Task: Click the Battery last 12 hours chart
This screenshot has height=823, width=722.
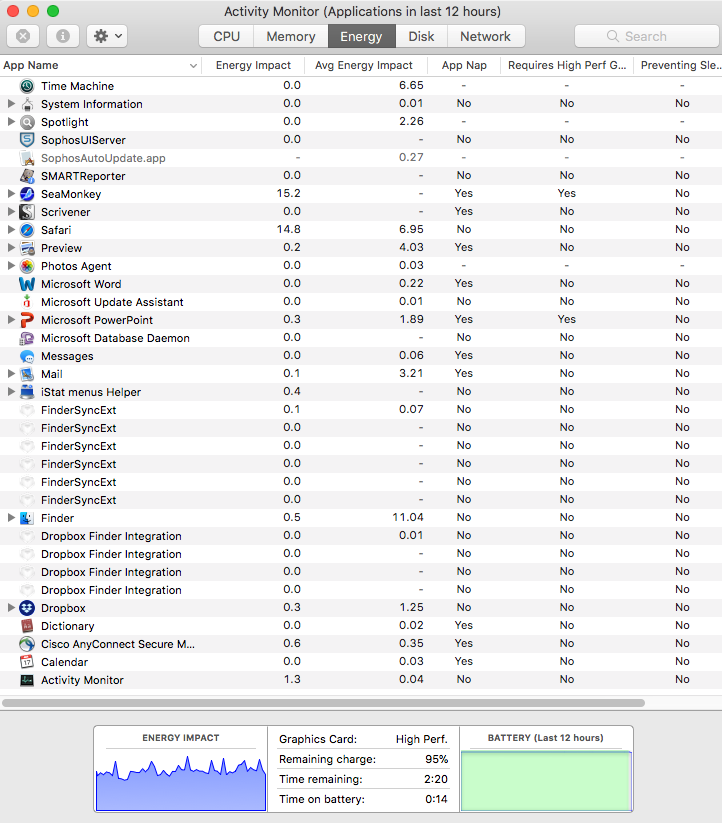Action: 546,781
